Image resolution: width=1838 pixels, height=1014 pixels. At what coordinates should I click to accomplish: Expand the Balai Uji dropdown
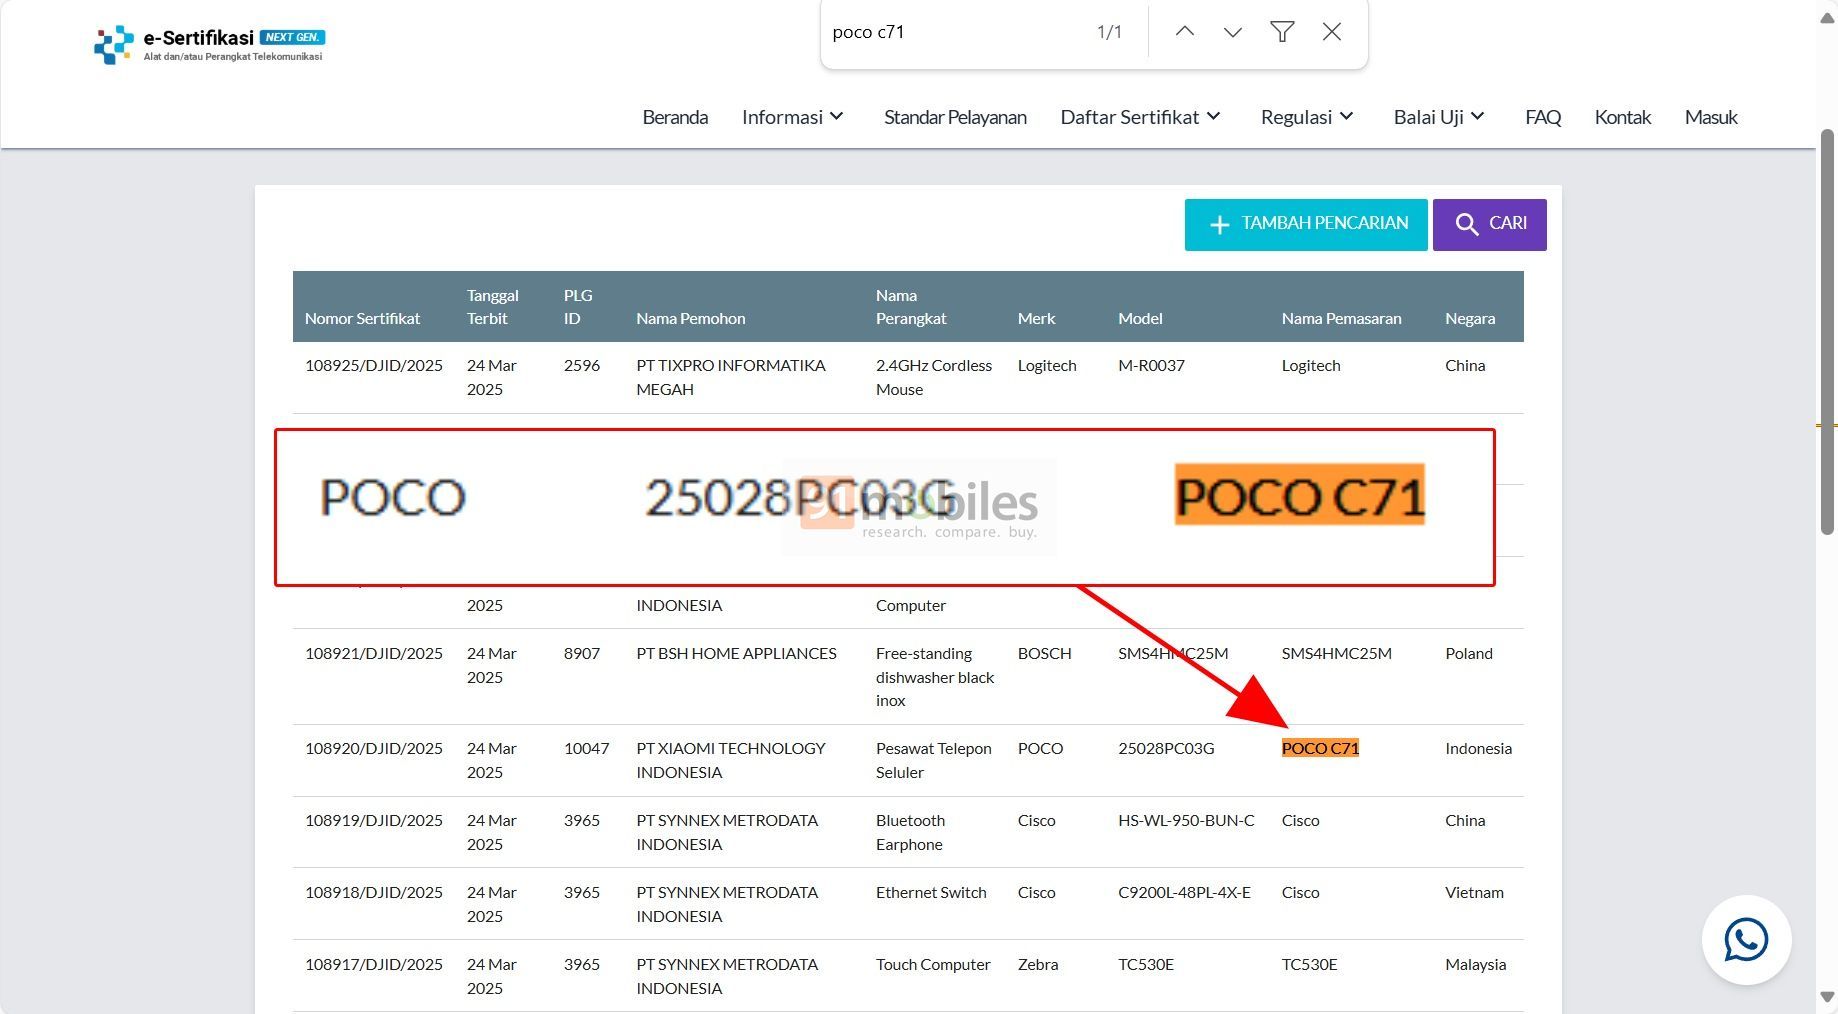[x=1439, y=117]
